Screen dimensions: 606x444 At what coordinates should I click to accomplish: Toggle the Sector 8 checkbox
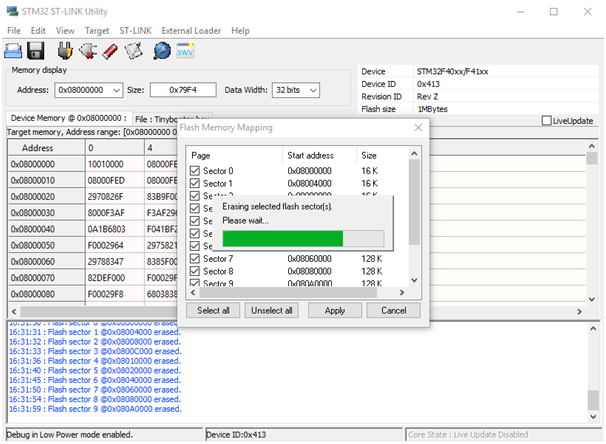click(195, 271)
